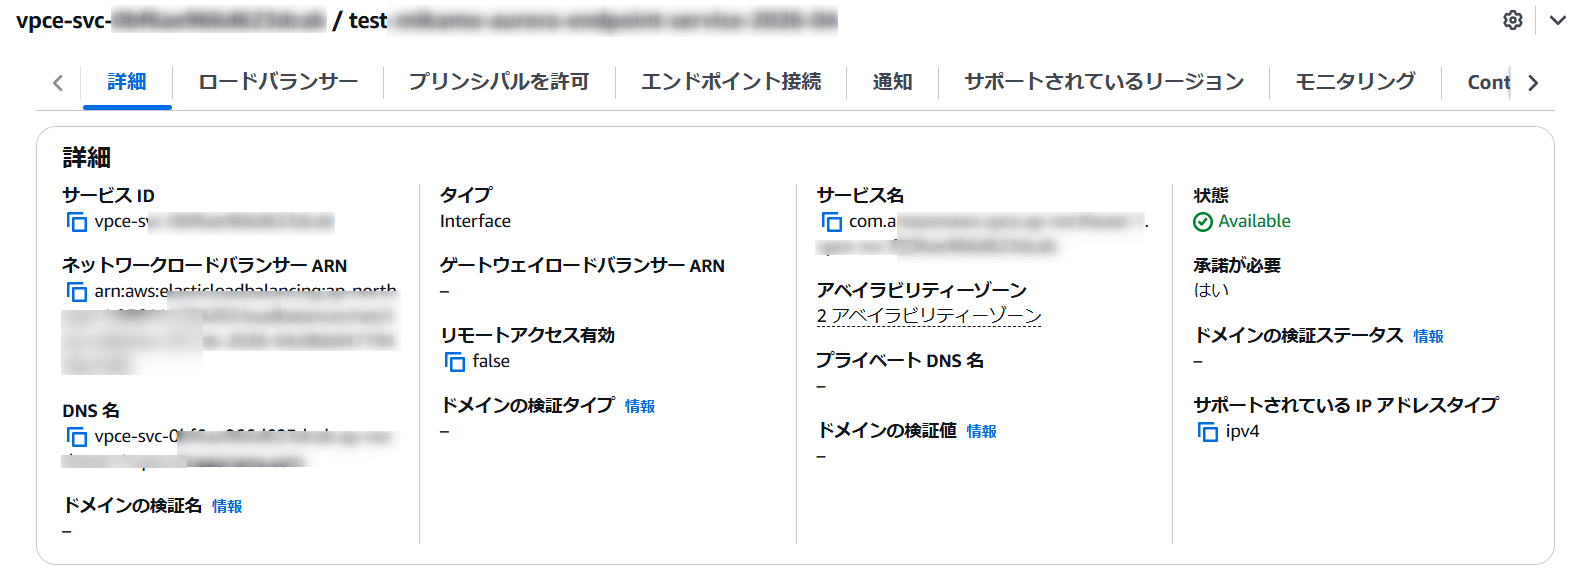This screenshot has width=1584, height=588.
Task: Switch to the モニタリング tab
Action: [1355, 82]
